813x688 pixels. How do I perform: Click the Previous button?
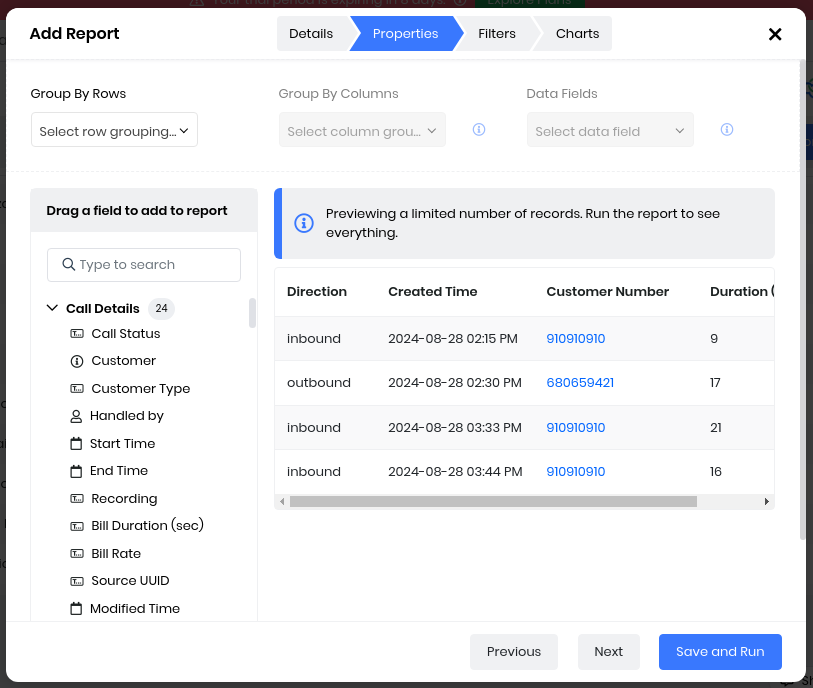514,652
